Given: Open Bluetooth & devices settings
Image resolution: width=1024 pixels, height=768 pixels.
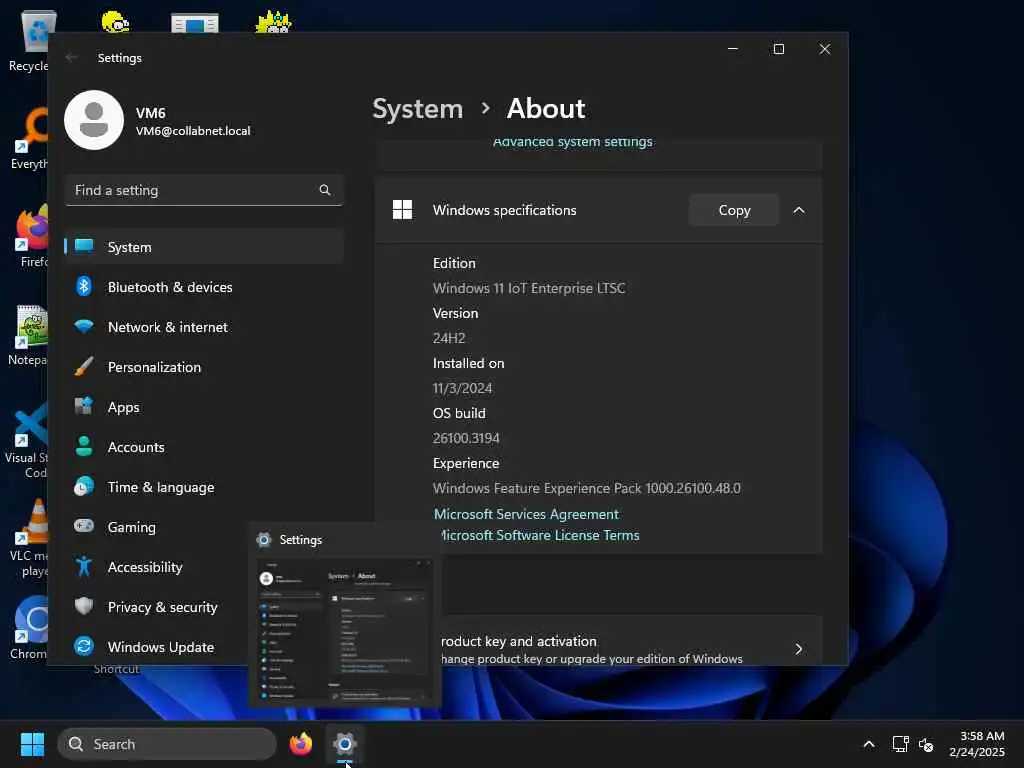Looking at the screenshot, I should coord(204,287).
